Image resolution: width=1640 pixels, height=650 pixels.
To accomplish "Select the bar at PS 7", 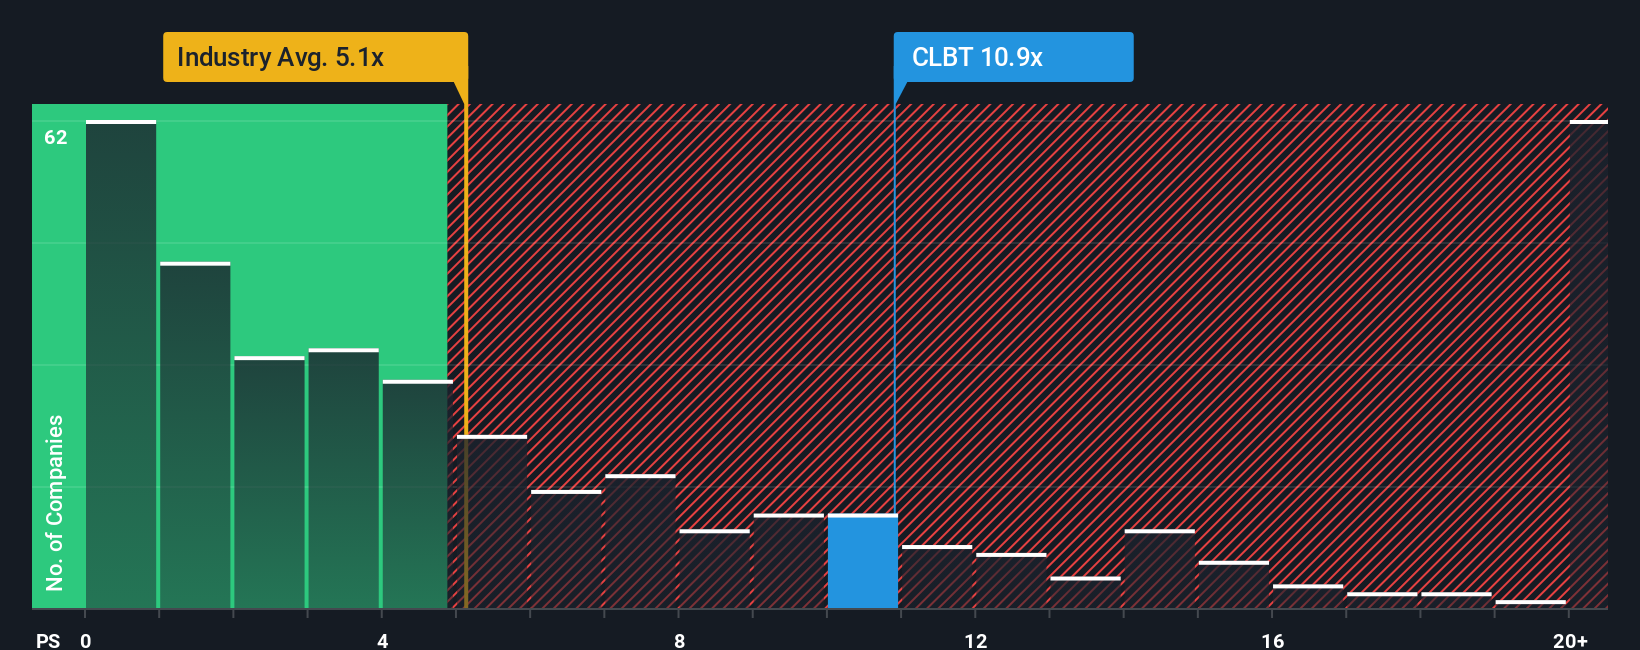I will (x=640, y=541).
